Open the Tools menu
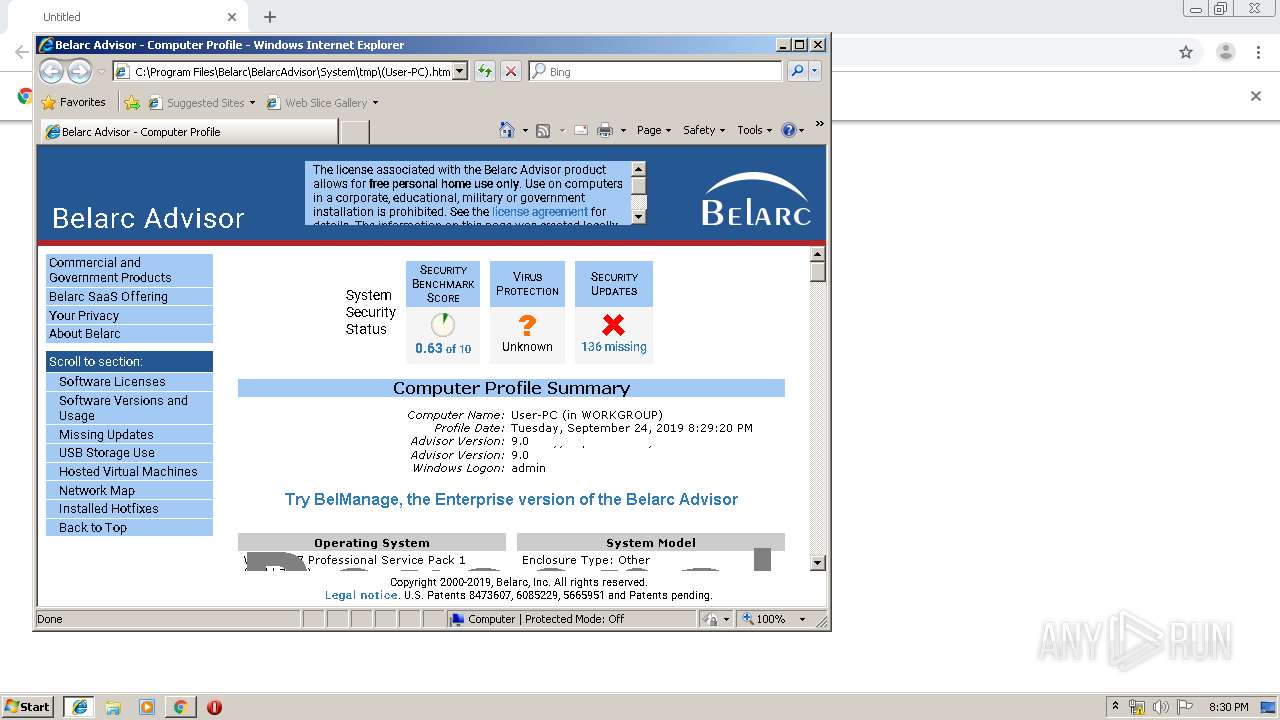Image resolution: width=1280 pixels, height=720 pixels. 755,130
